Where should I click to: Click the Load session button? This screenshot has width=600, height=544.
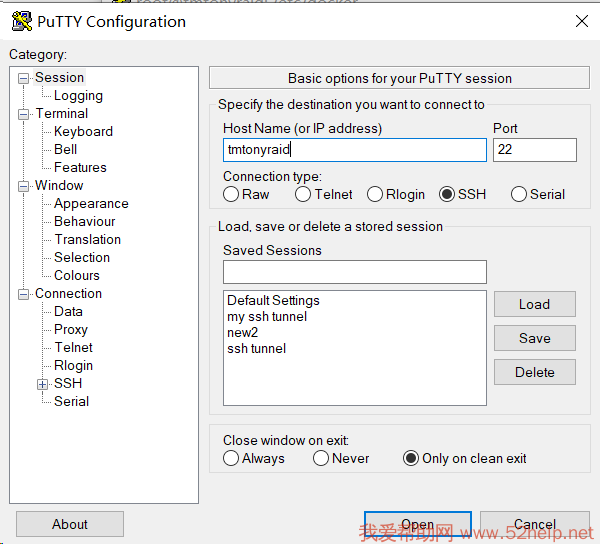534,304
